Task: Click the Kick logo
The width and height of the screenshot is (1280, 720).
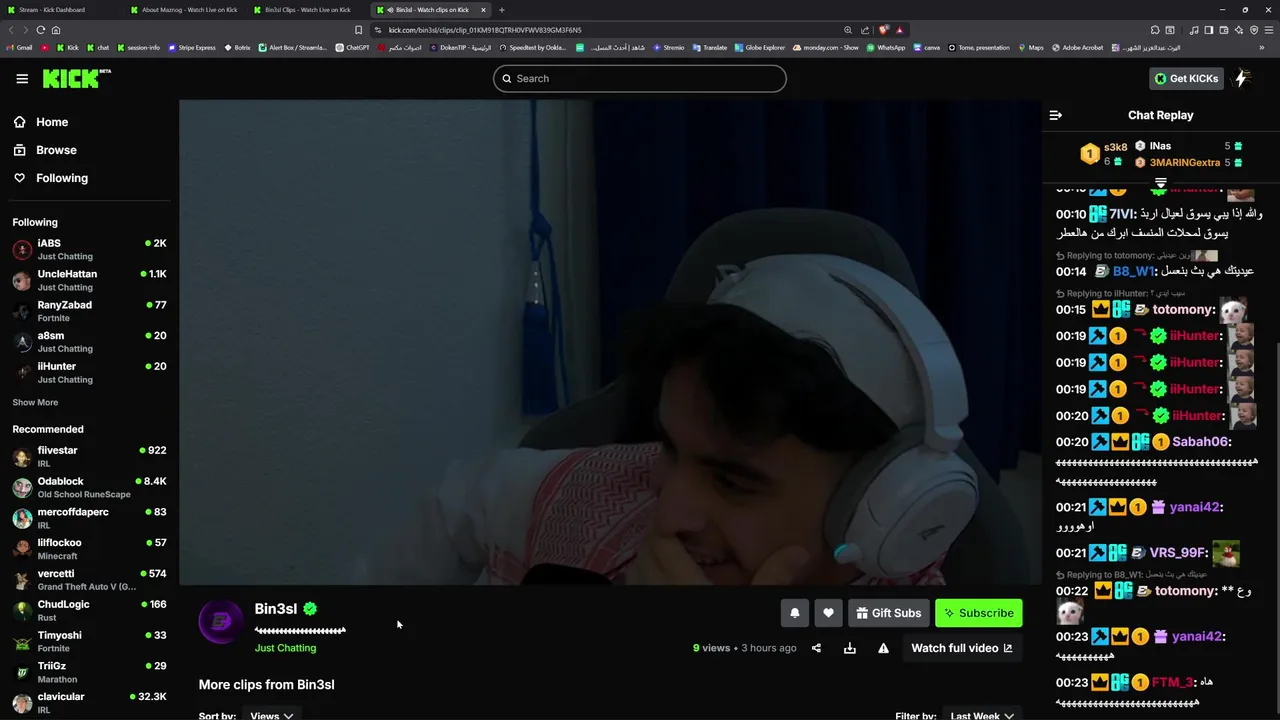Action: pos(76,79)
